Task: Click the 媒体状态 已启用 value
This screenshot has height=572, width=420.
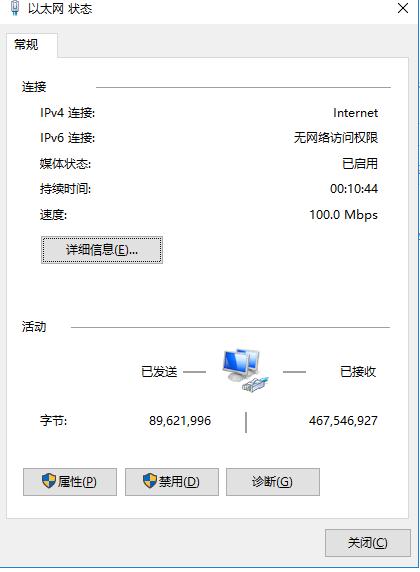Action: point(360,163)
